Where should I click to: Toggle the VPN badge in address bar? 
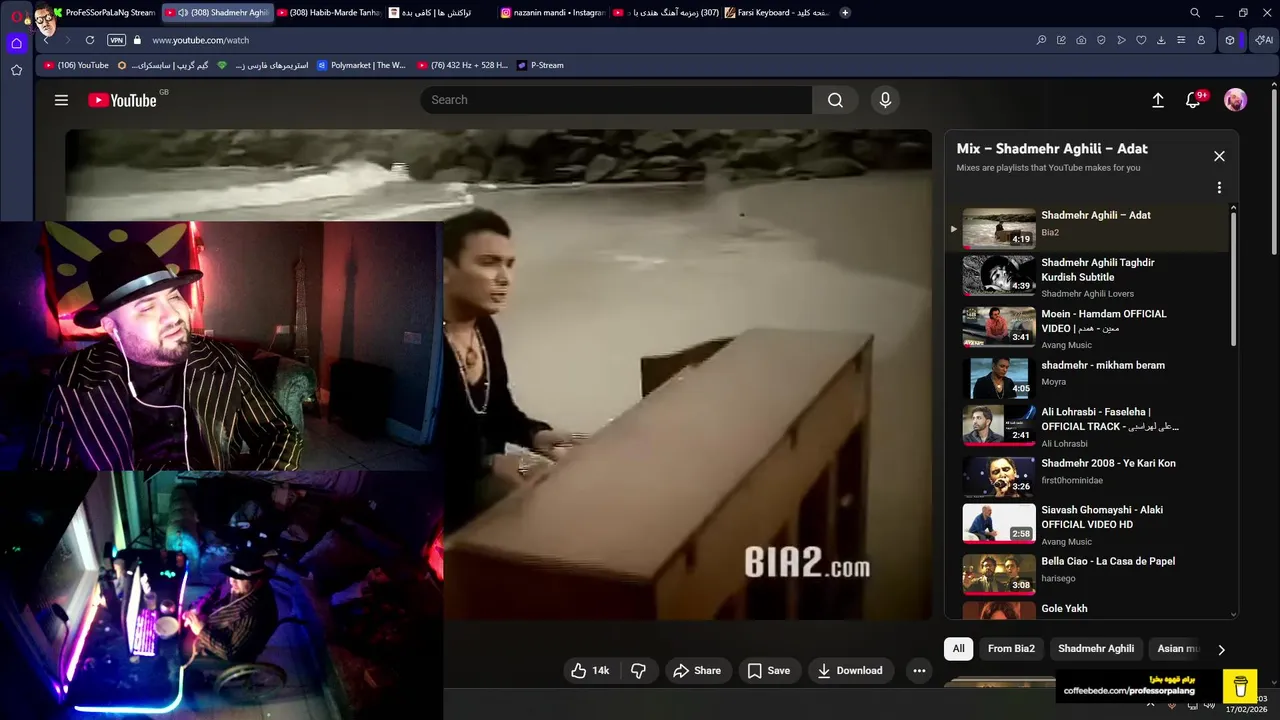(x=116, y=40)
